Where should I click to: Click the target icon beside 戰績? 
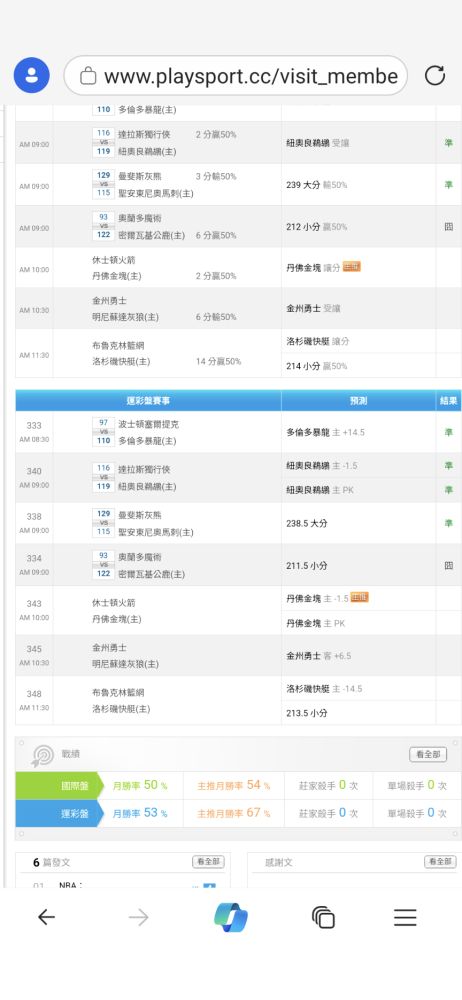[43, 755]
